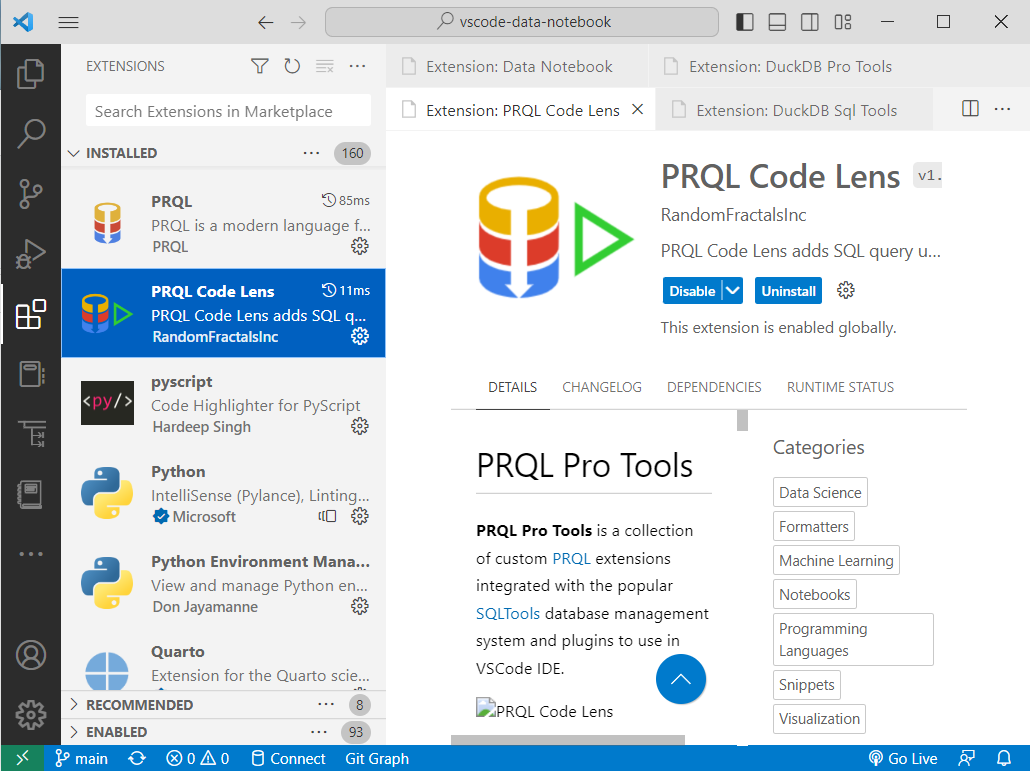Click the Search Extensions in Marketplace field
Screen dimensions: 1030x771
tap(228, 111)
